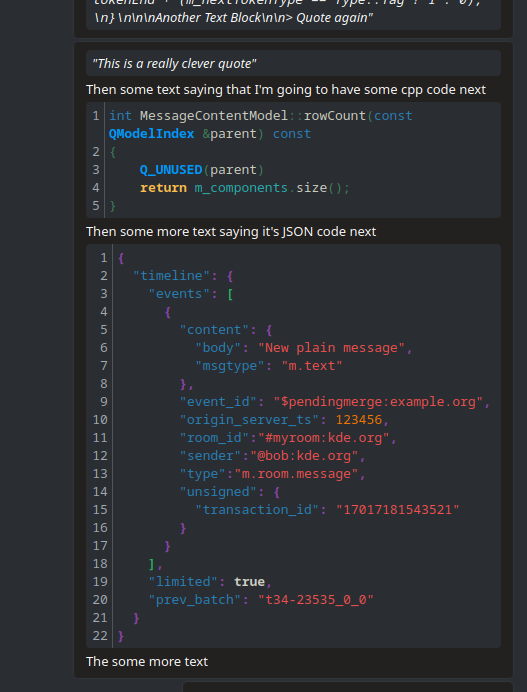This screenshot has height=692, width=527.
Task: Click the QModelIndex keyword in the cpp code
Action: (x=151, y=134)
